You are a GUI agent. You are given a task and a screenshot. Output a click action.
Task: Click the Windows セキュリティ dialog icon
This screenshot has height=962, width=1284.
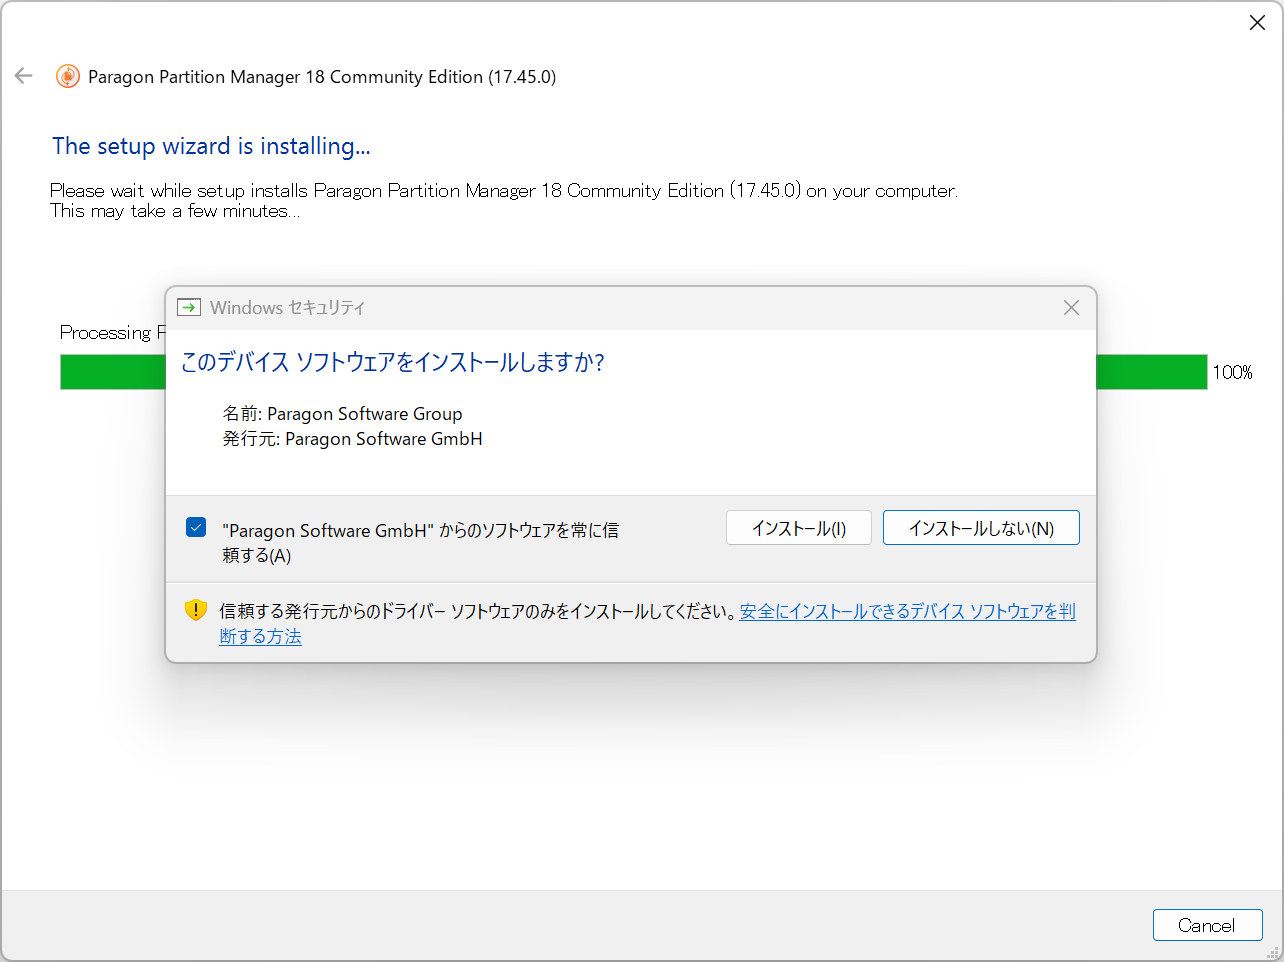189,307
